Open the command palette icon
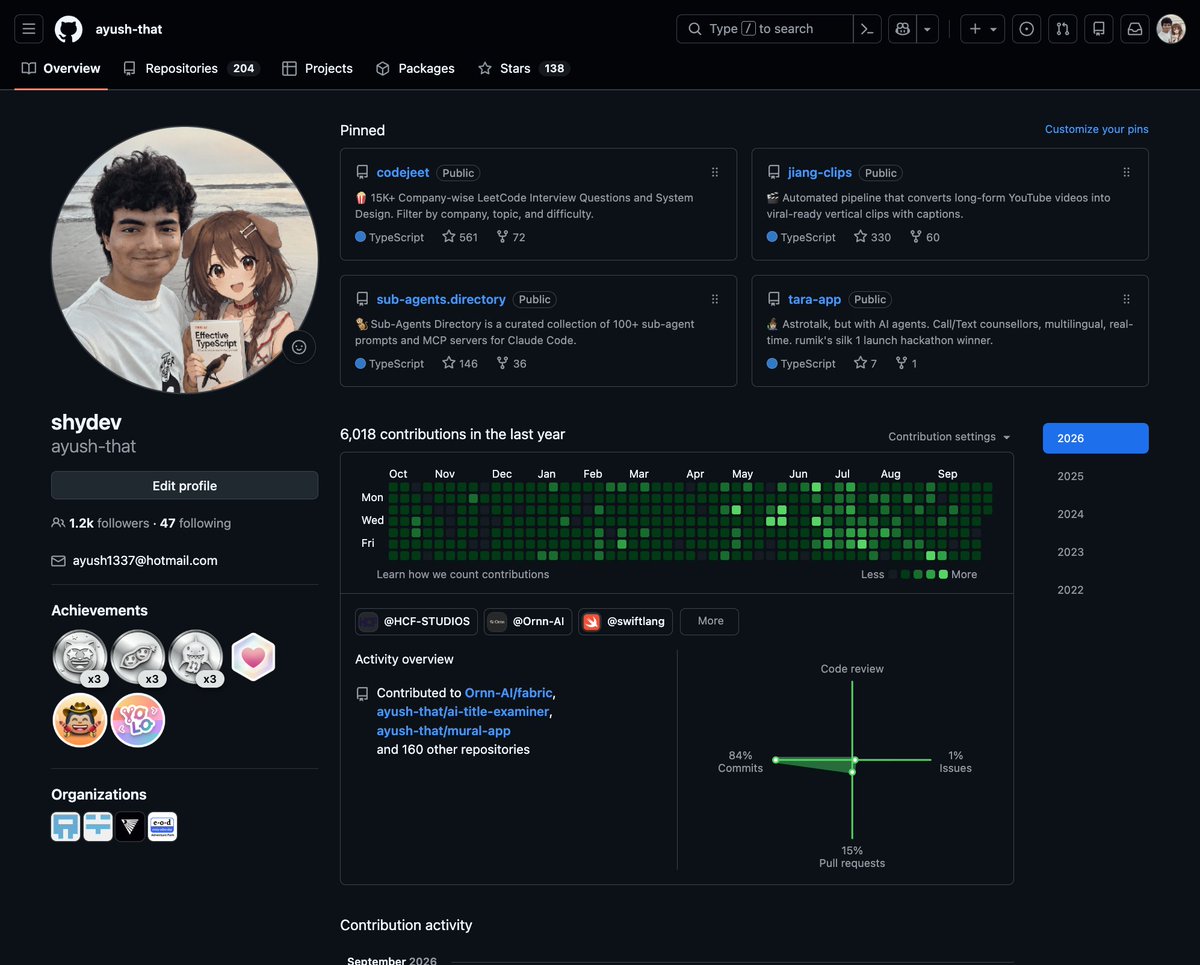This screenshot has width=1200, height=965. pyautogui.click(x=867, y=29)
